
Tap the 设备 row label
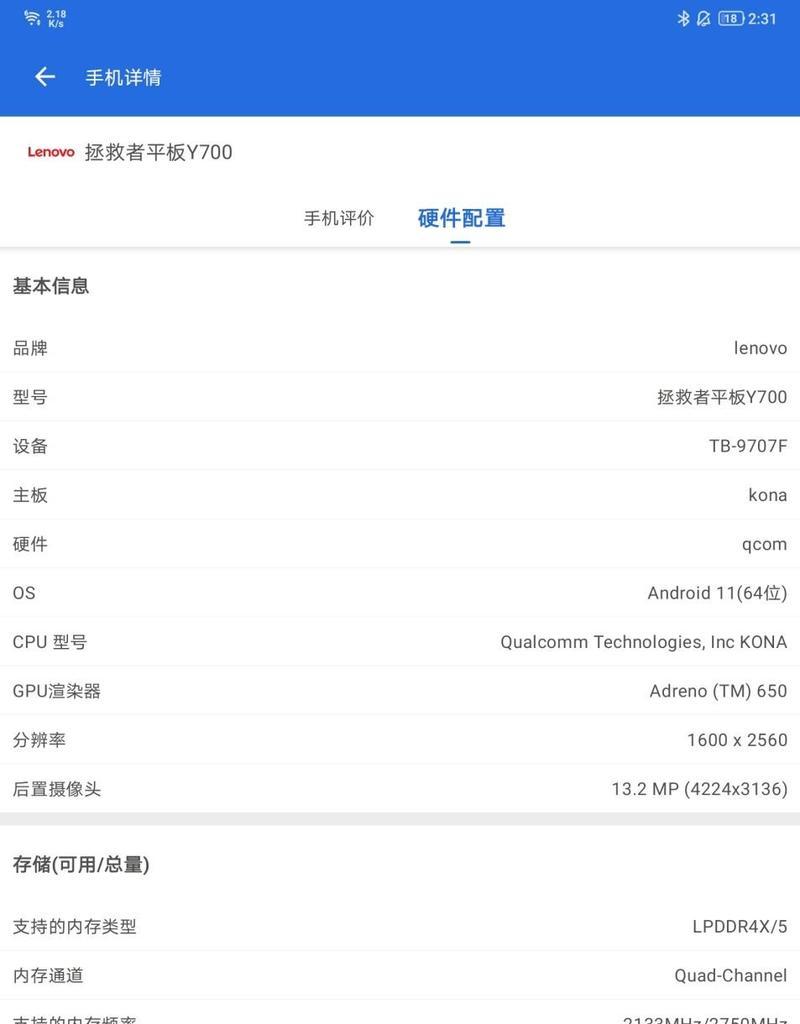coord(30,446)
